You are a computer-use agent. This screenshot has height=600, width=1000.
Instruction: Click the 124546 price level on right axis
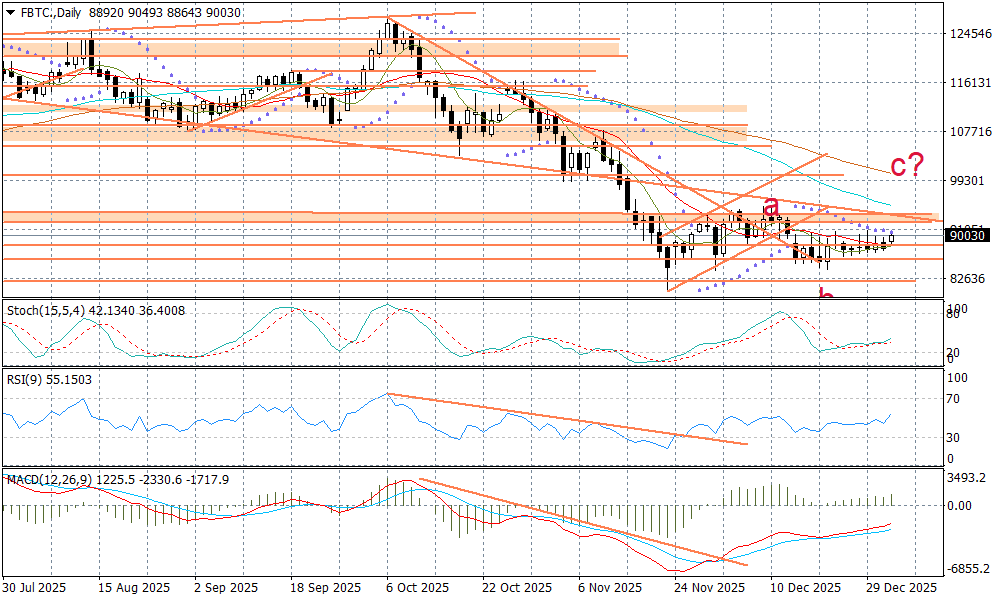[968, 34]
